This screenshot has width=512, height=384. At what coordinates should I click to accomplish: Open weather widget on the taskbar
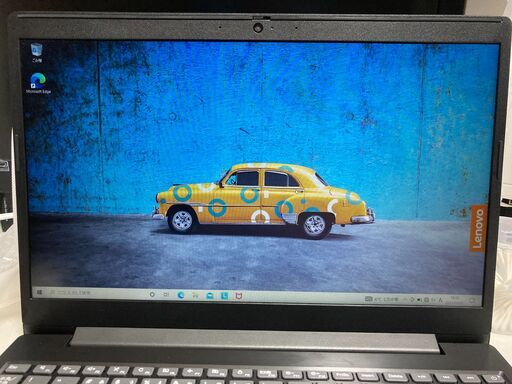click(382, 299)
